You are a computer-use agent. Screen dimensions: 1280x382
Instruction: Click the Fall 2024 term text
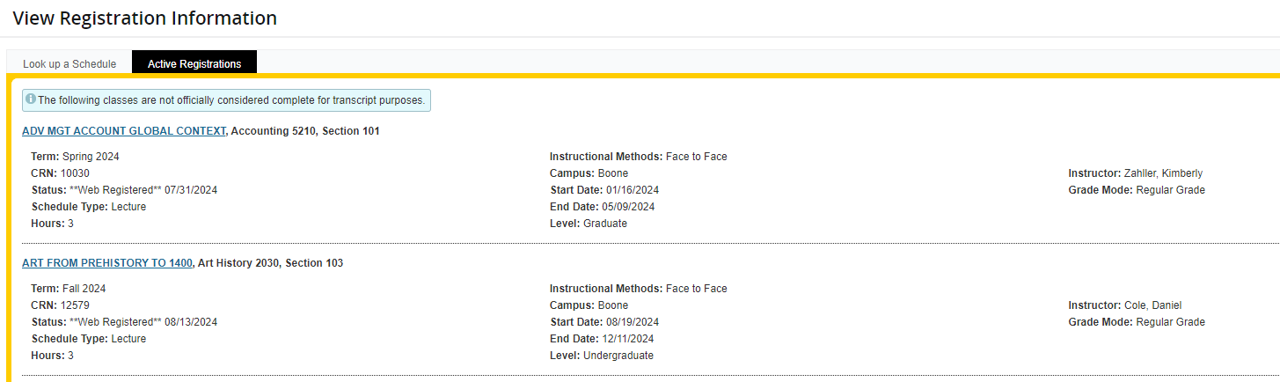click(84, 288)
